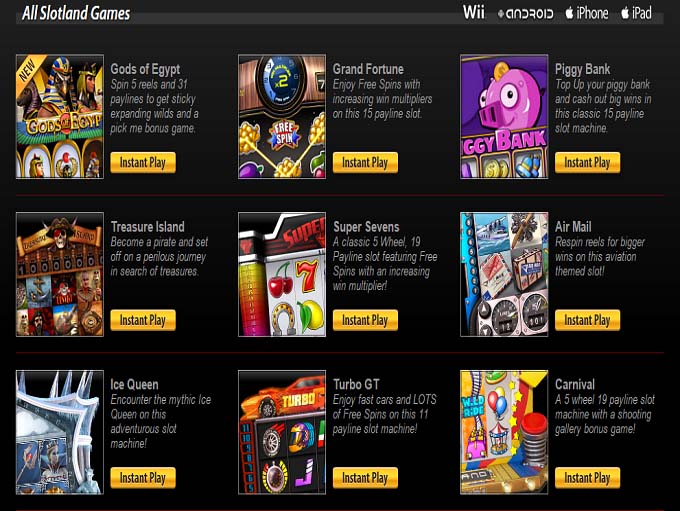Click the Air Mail title link
Screen dimensions: 680x511
[x=573, y=226]
